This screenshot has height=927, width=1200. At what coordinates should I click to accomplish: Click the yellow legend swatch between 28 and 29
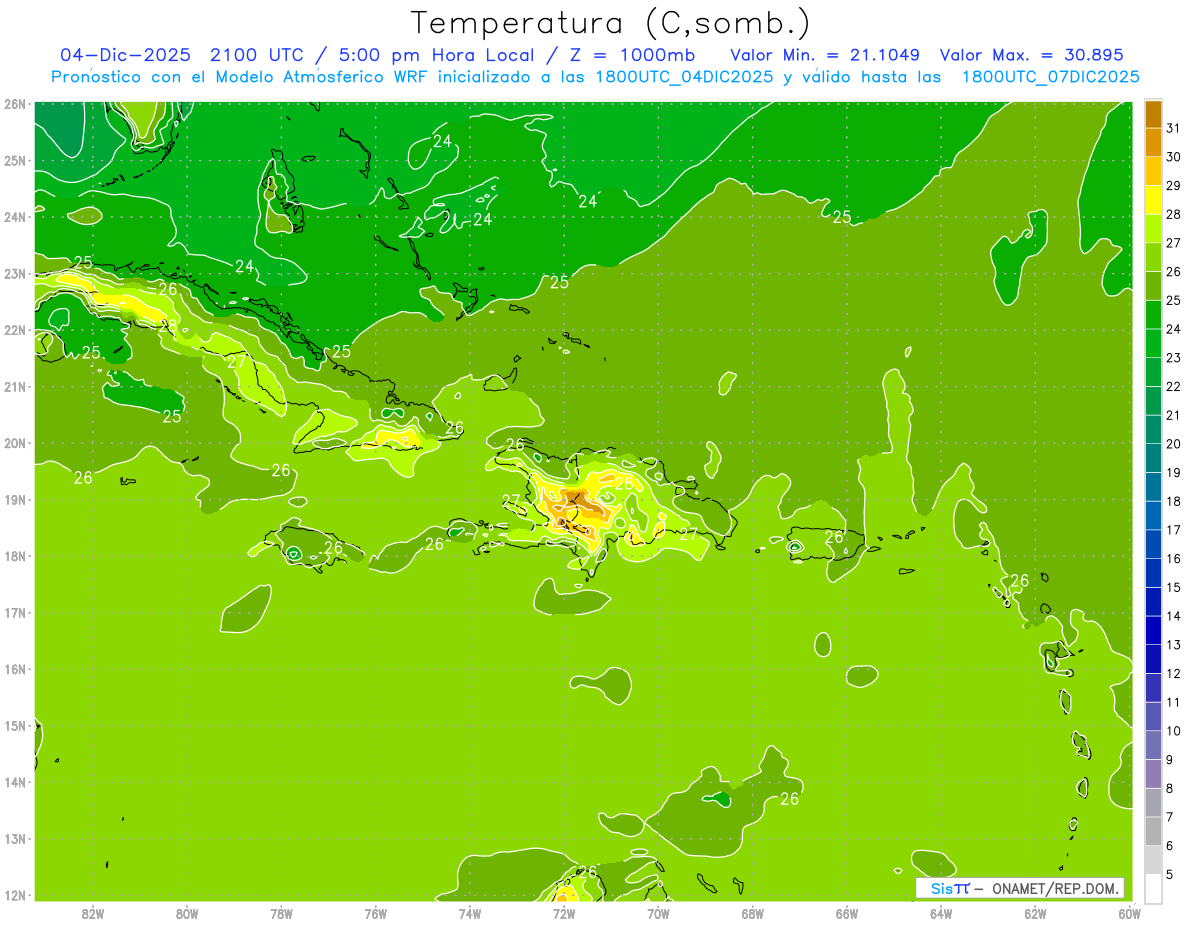pos(1154,200)
